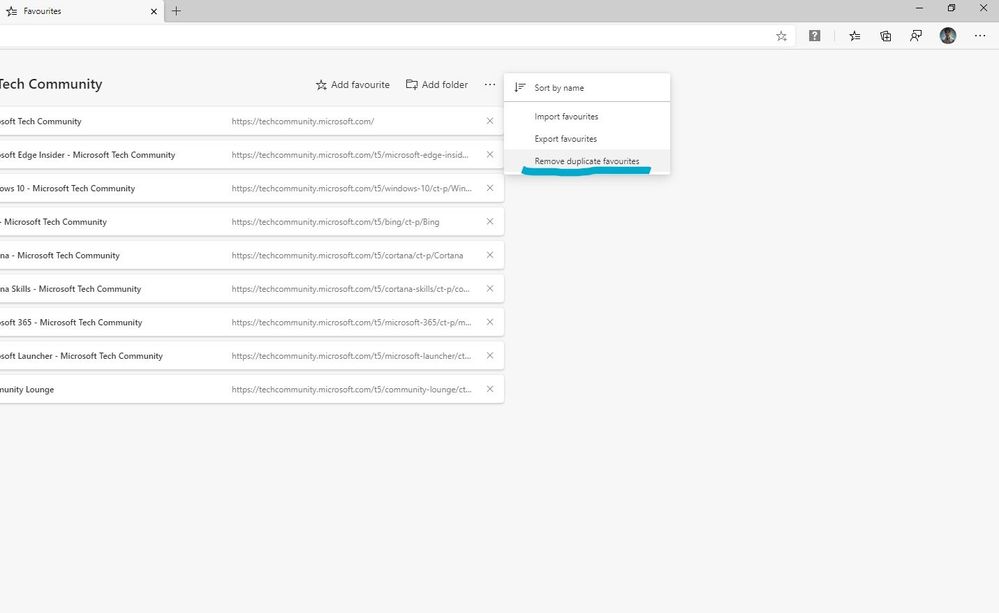Delete the Cortana Skills favourite
Image resolution: width=999 pixels, height=613 pixels.
point(489,289)
